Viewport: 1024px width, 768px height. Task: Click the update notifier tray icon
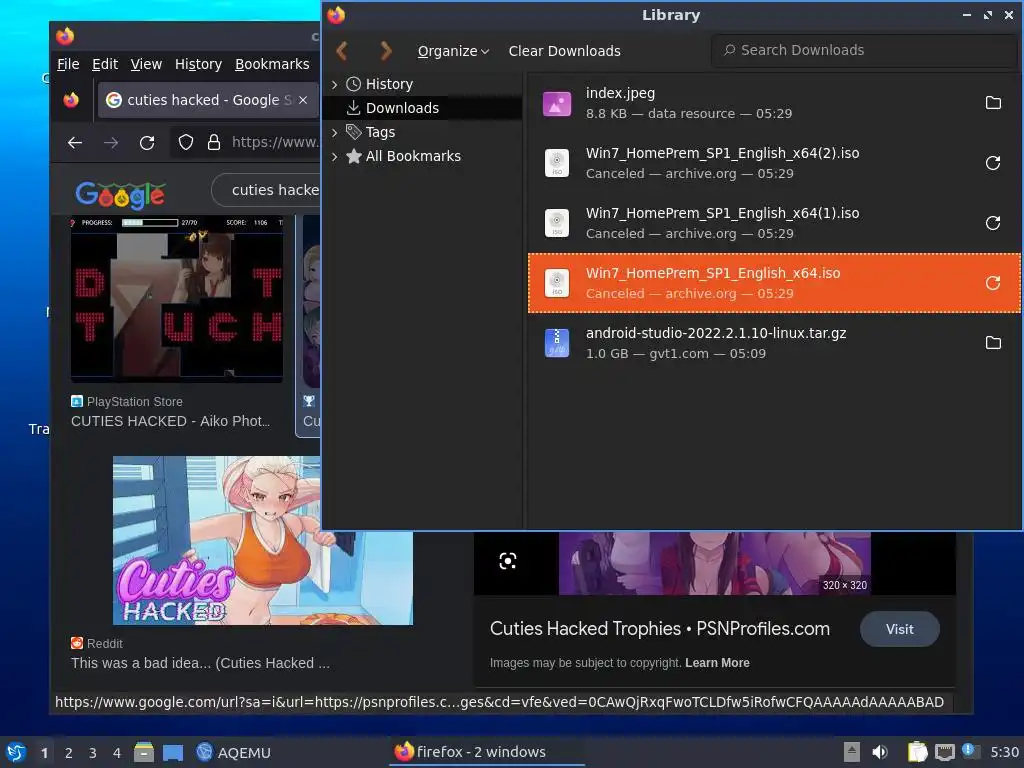coord(971,751)
